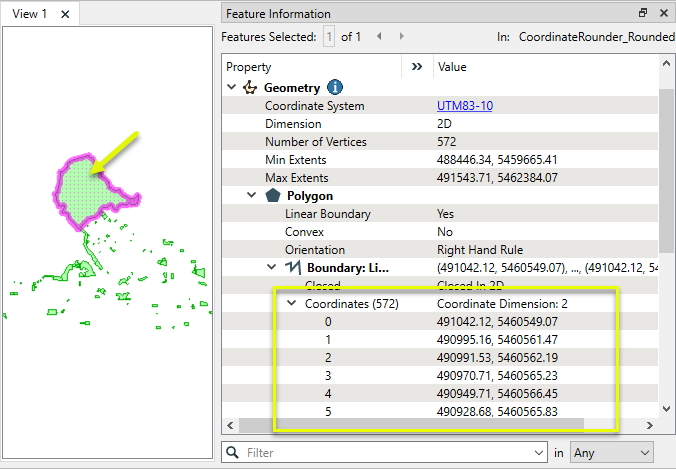Click the Polygon pentagon icon

tap(272, 196)
